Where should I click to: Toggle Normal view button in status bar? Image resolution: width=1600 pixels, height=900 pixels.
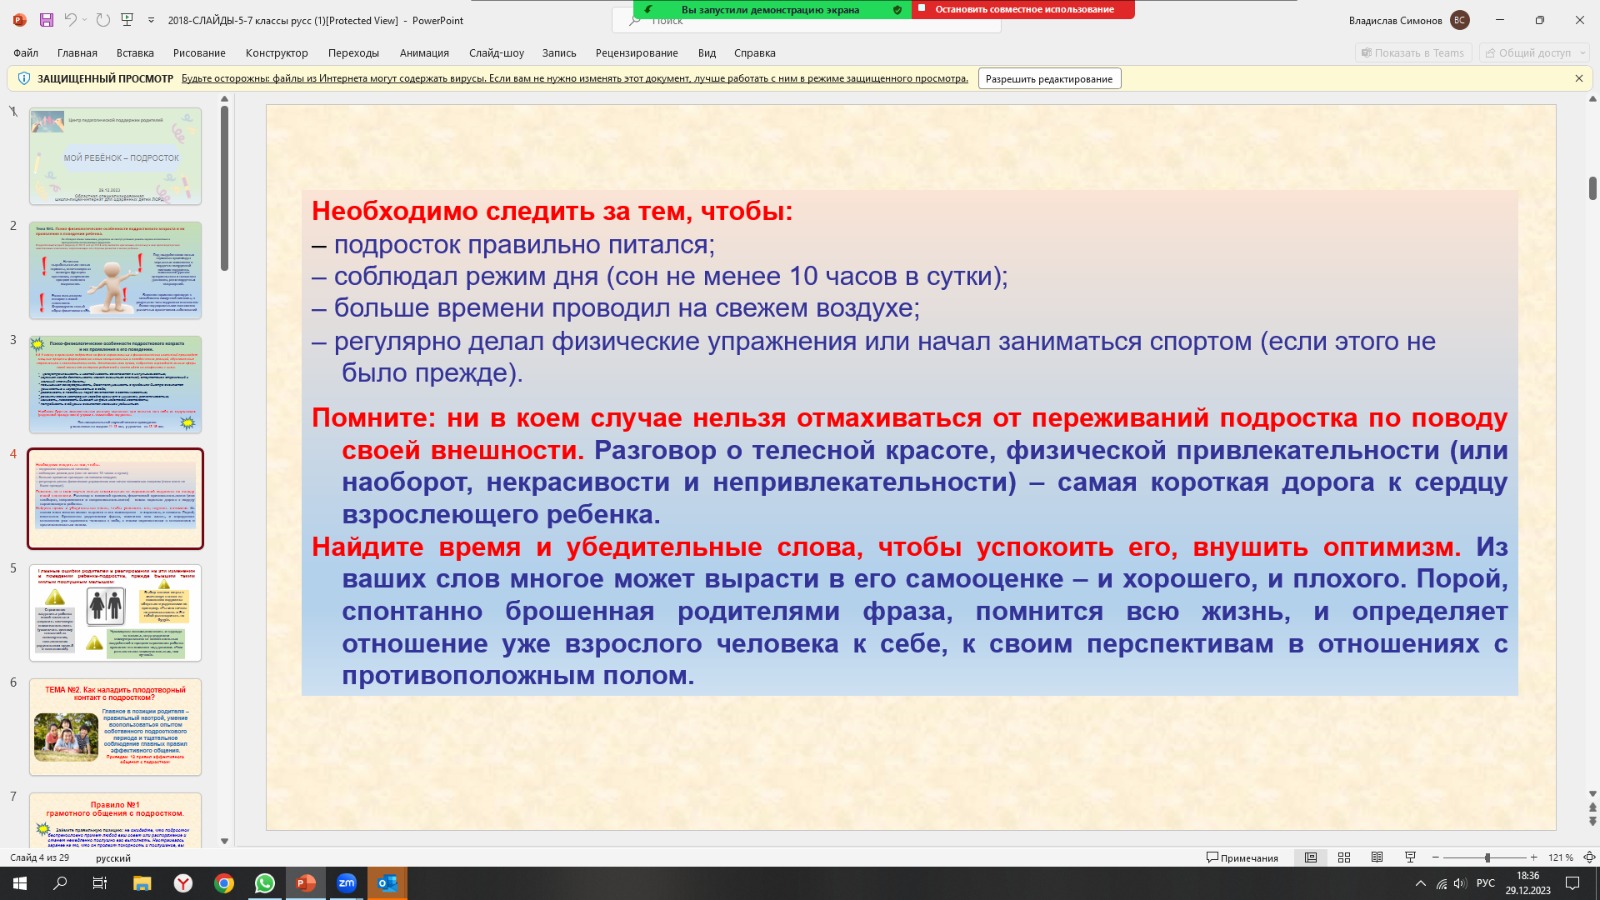[1311, 858]
